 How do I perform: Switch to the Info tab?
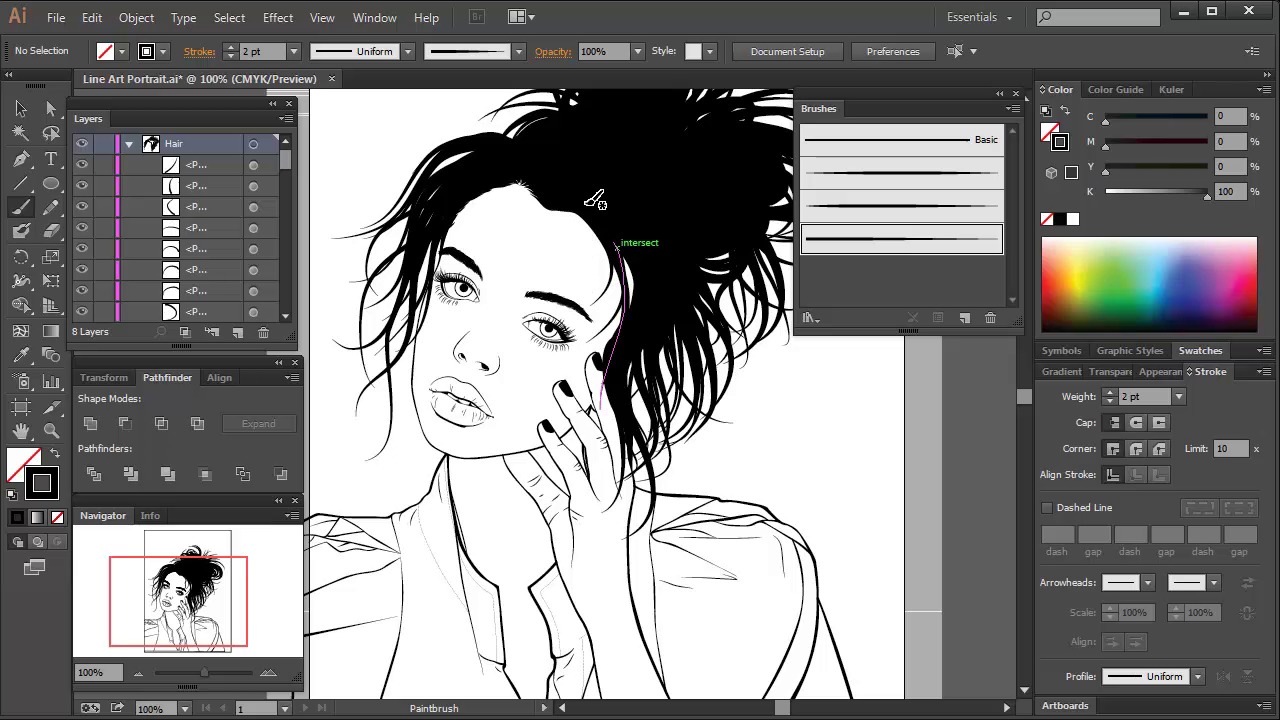[150, 516]
